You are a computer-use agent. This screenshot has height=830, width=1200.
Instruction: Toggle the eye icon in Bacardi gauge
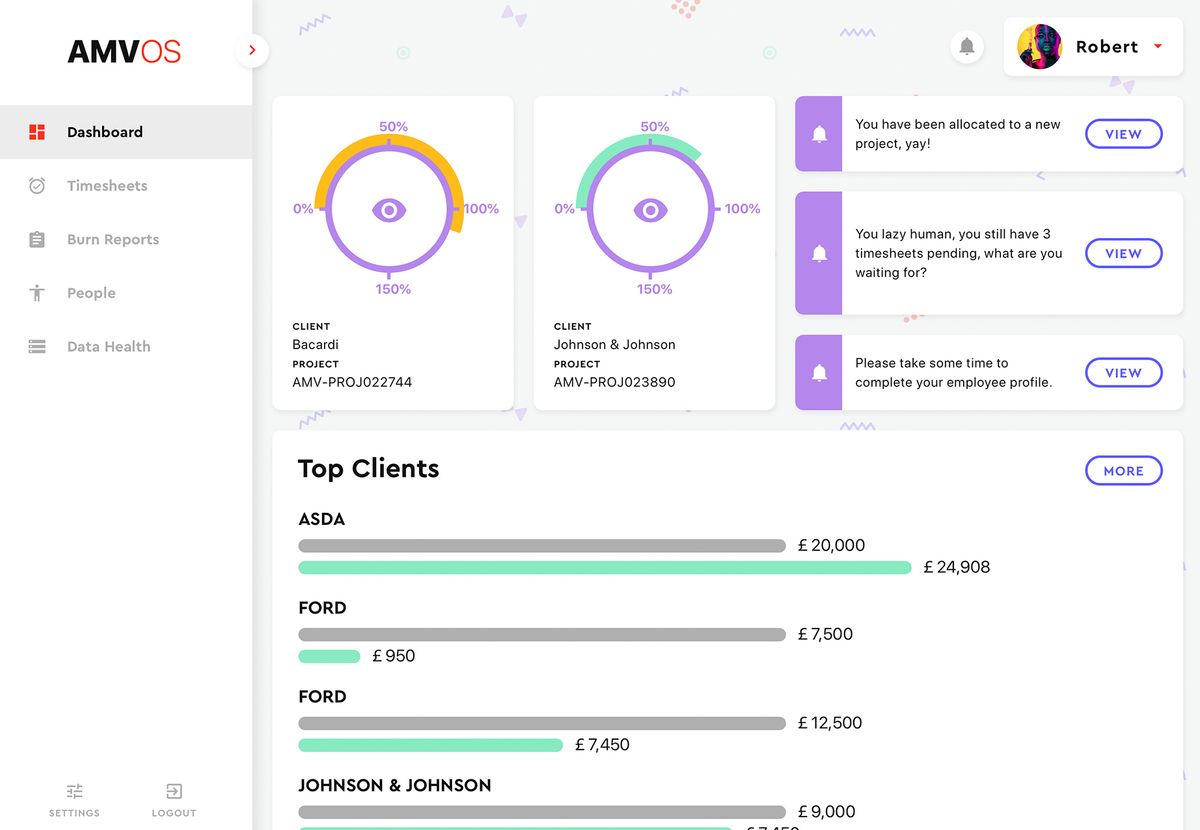pyautogui.click(x=389, y=210)
